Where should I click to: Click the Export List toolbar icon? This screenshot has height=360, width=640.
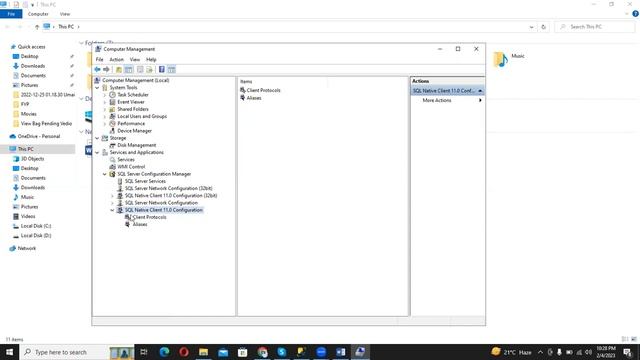pyautogui.click(x=149, y=69)
